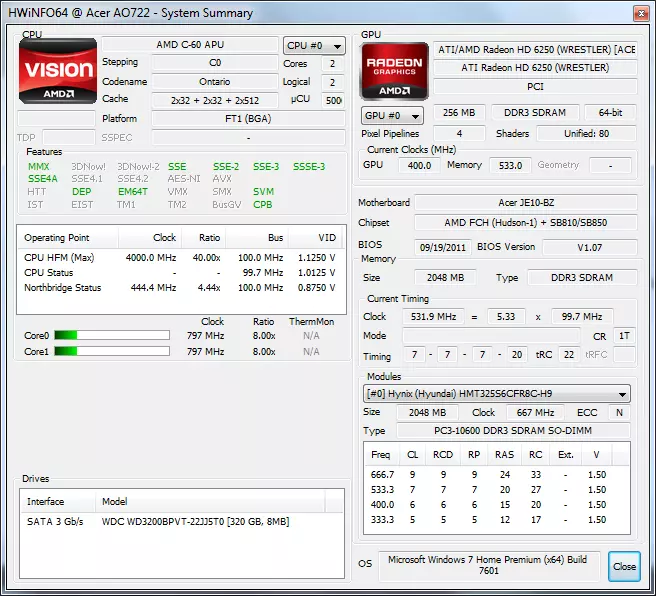Click the BIOS date 09/19/2011 field
This screenshot has width=656, height=596.
pyautogui.click(x=443, y=247)
